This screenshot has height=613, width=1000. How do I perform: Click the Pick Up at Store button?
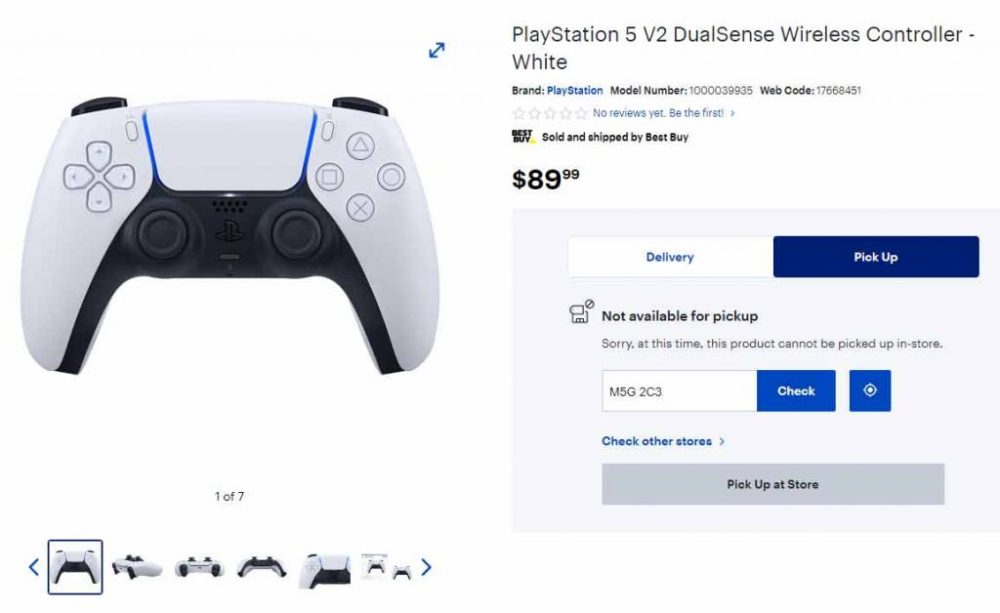773,484
